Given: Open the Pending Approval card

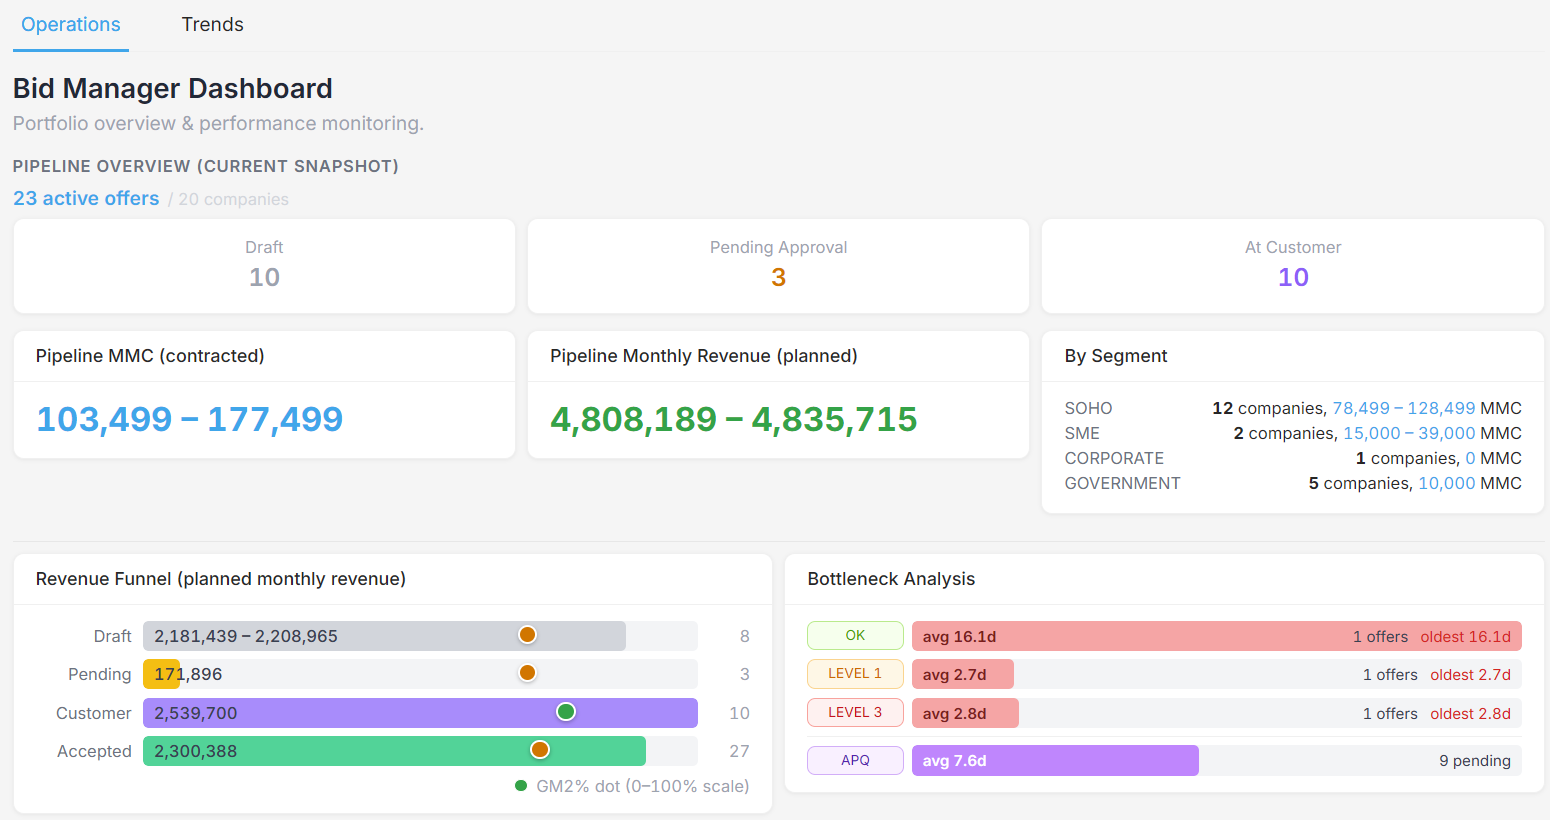Looking at the screenshot, I should 778,266.
